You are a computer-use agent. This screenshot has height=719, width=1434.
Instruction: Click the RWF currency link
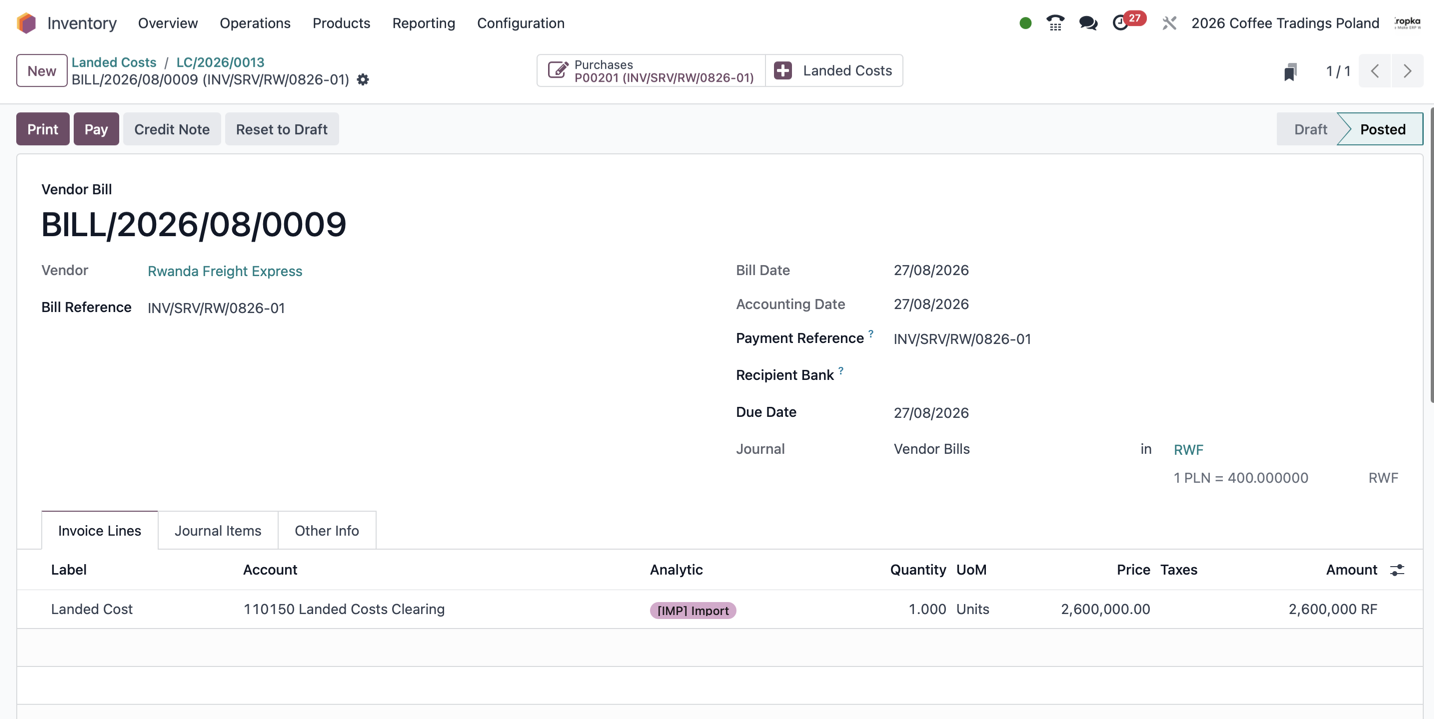pyautogui.click(x=1188, y=450)
